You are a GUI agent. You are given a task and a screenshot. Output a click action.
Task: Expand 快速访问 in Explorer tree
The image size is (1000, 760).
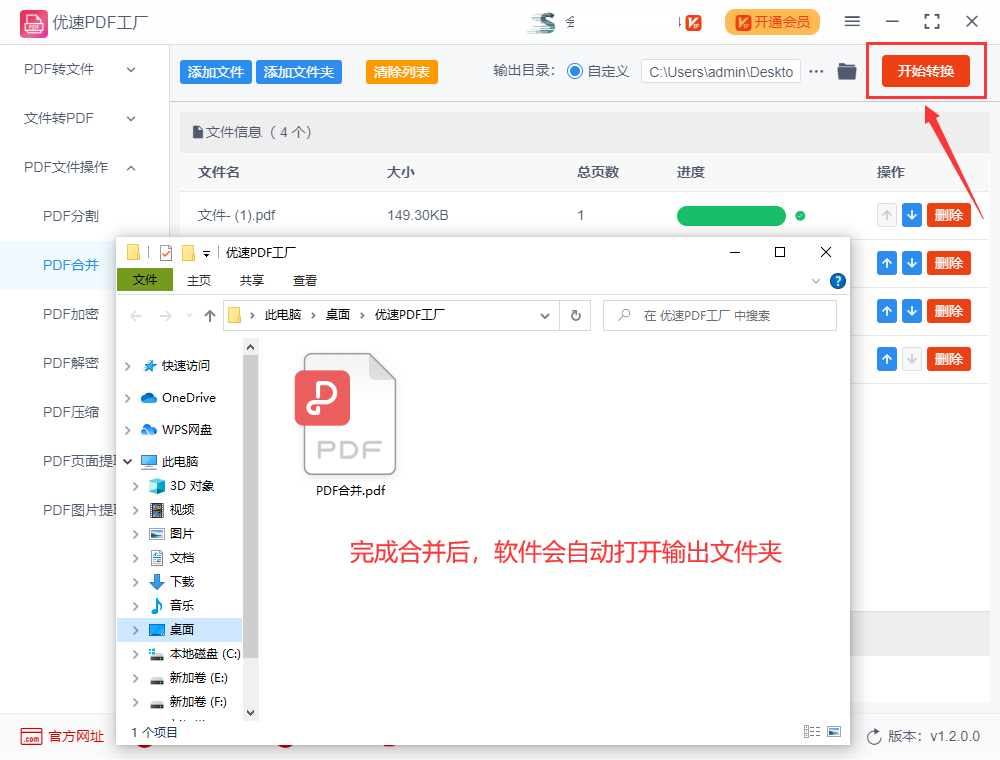pos(128,366)
